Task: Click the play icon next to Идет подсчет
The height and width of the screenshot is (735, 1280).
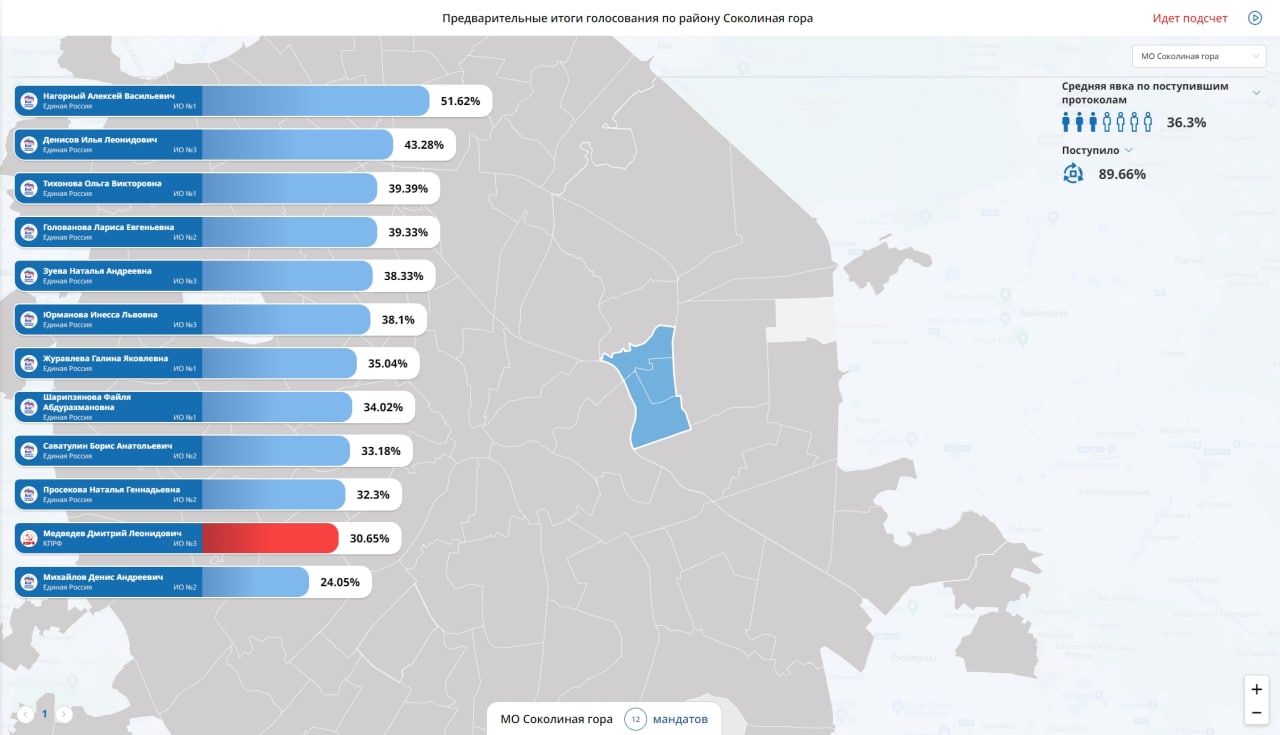Action: coord(1254,18)
